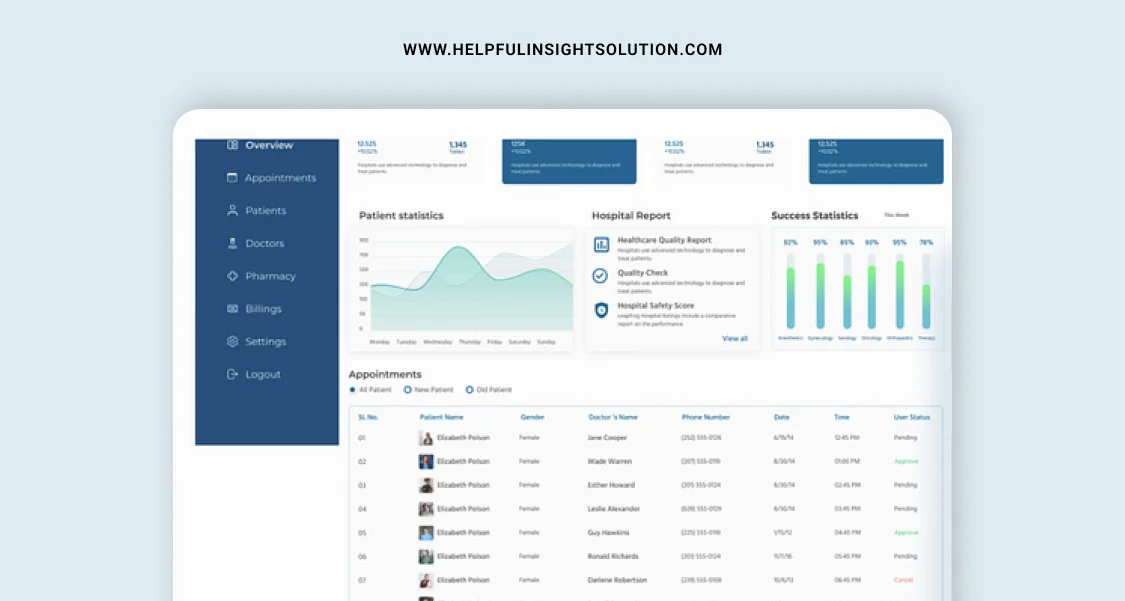The image size is (1125, 601).
Task: Open the View all link in Hospital Report
Action: [x=735, y=339]
